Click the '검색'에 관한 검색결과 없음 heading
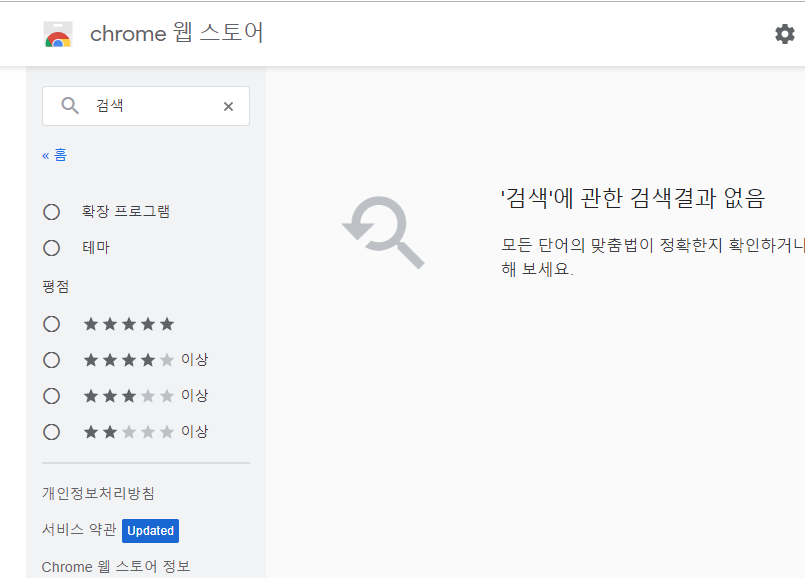The width and height of the screenshot is (805, 578). (x=633, y=198)
